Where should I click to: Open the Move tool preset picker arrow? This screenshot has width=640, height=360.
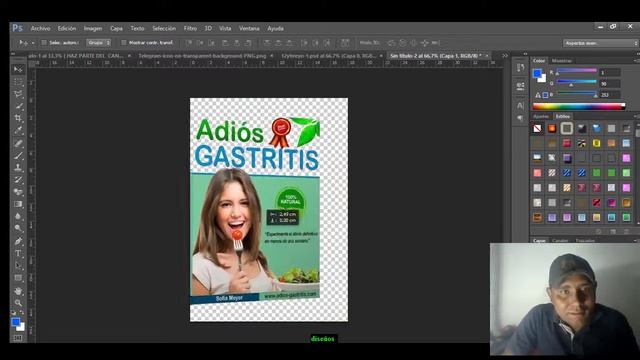[x=33, y=43]
